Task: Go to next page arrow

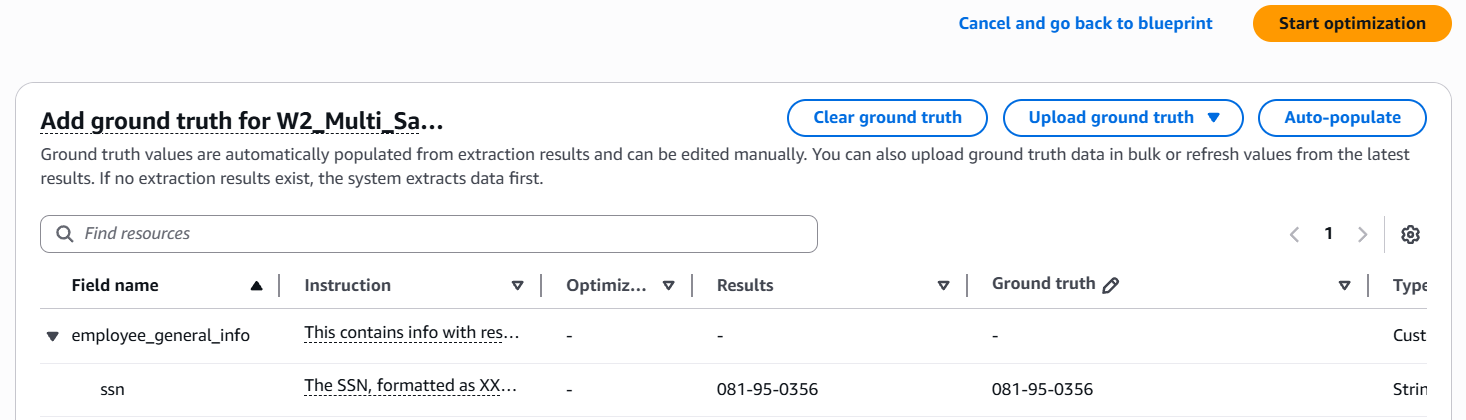Action: click(1362, 234)
